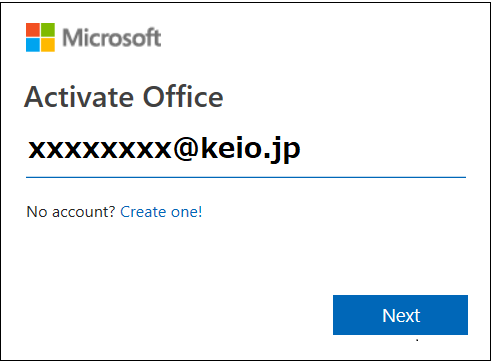Viewport: 491px width, 361px height.
Task: Click the red square of Microsoft logo
Action: pyautogui.click(x=33, y=30)
